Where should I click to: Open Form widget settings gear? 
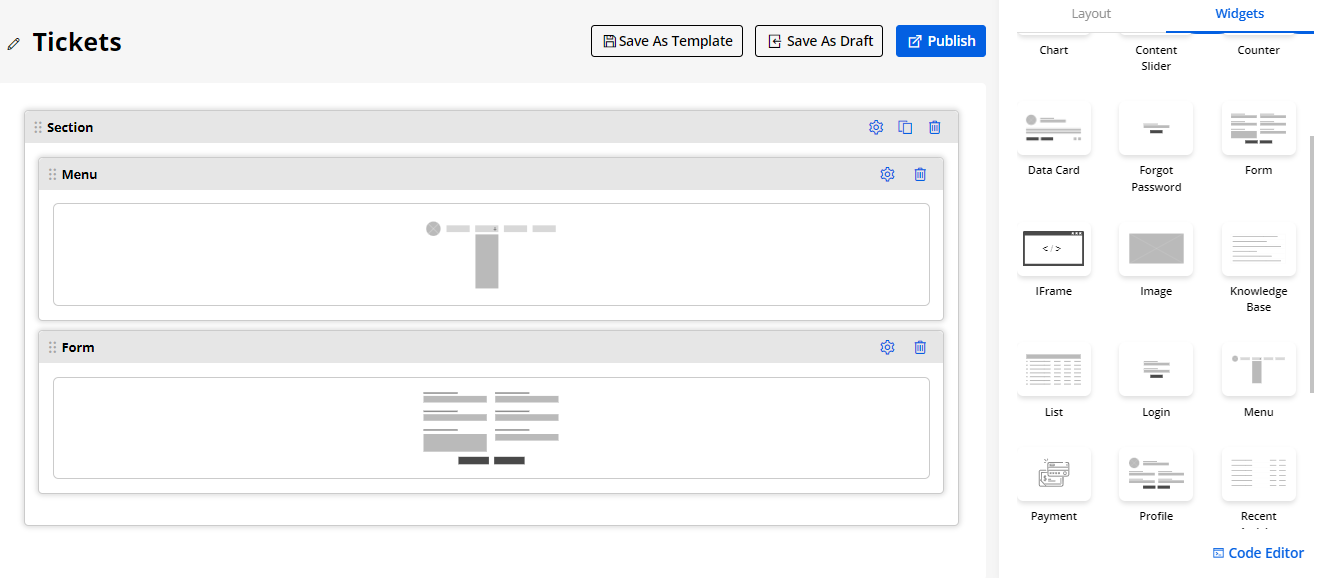click(887, 347)
